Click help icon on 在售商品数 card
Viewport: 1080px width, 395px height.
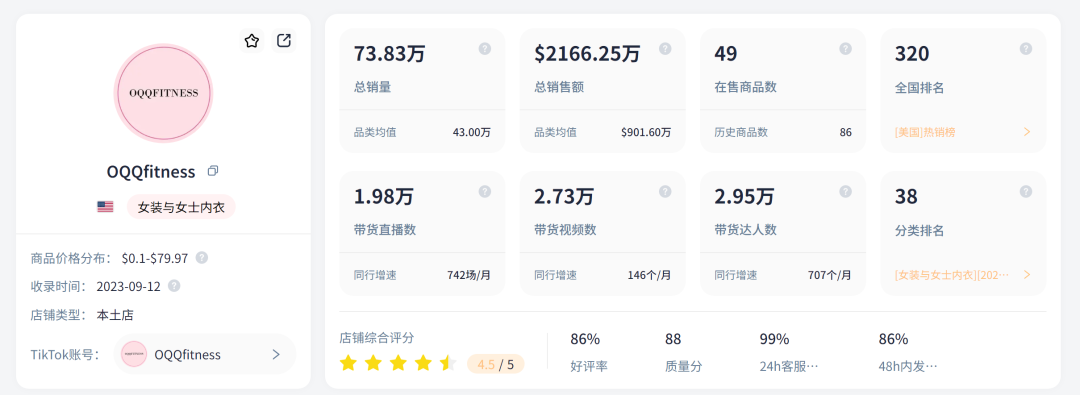pyautogui.click(x=846, y=48)
